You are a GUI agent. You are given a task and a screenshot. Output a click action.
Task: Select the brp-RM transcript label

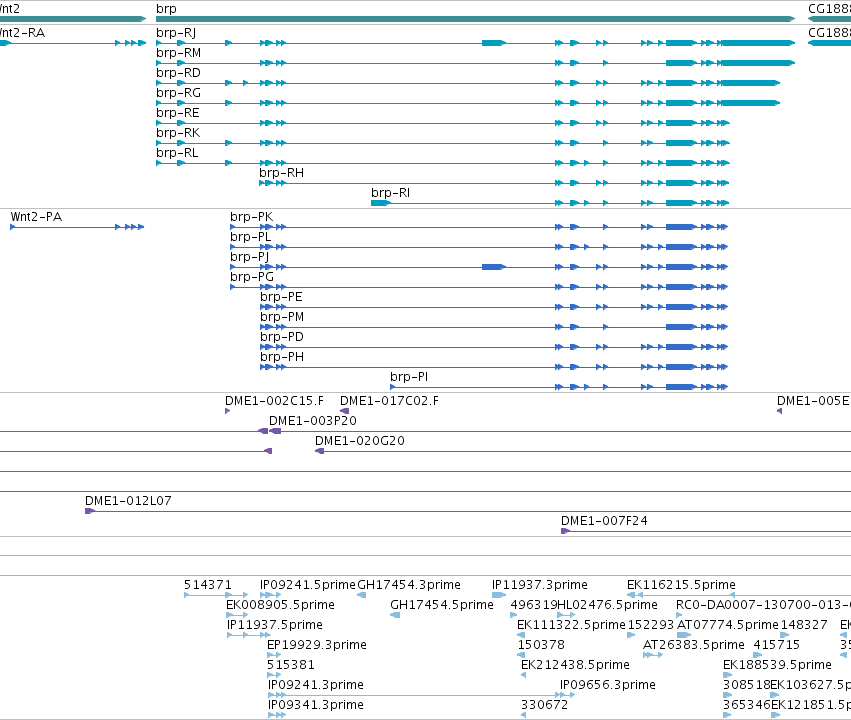[x=179, y=53]
